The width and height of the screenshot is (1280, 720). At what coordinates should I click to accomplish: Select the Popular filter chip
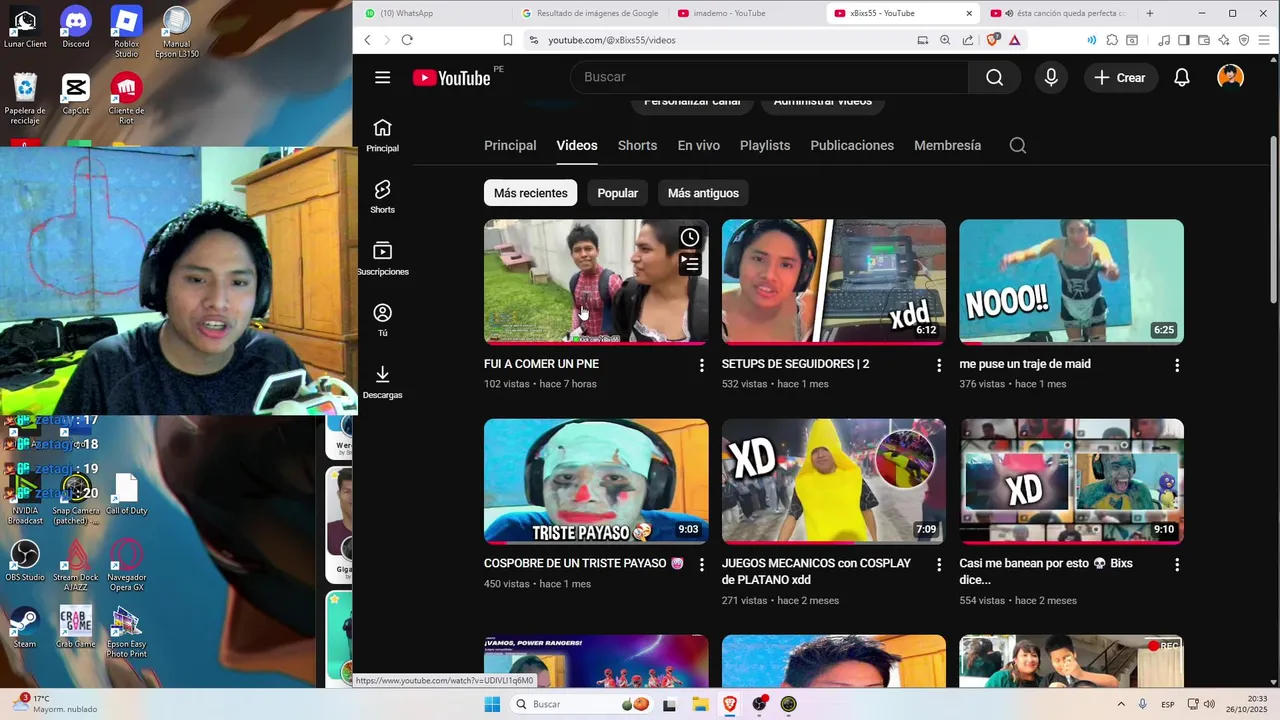[617, 193]
